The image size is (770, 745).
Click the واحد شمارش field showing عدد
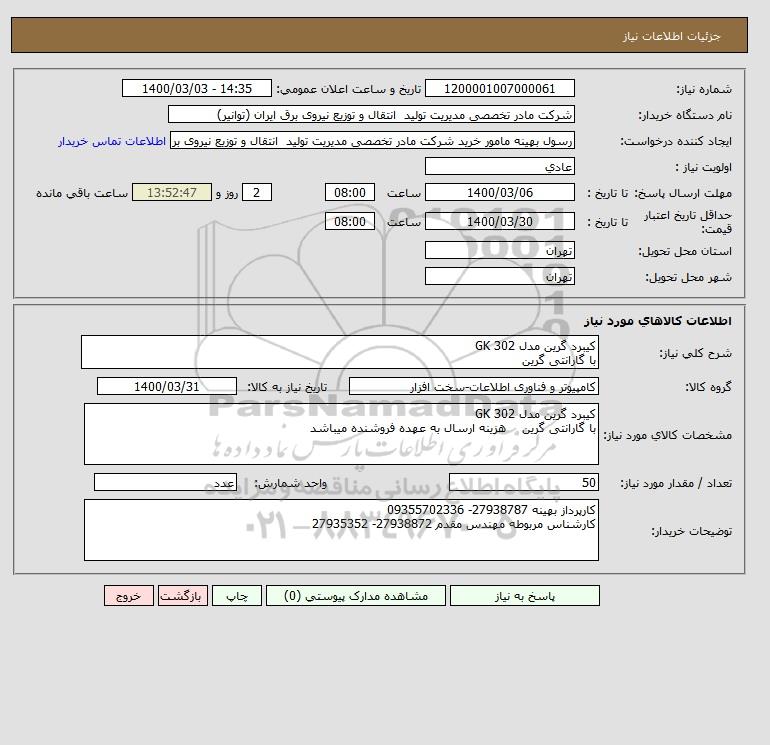click(165, 482)
